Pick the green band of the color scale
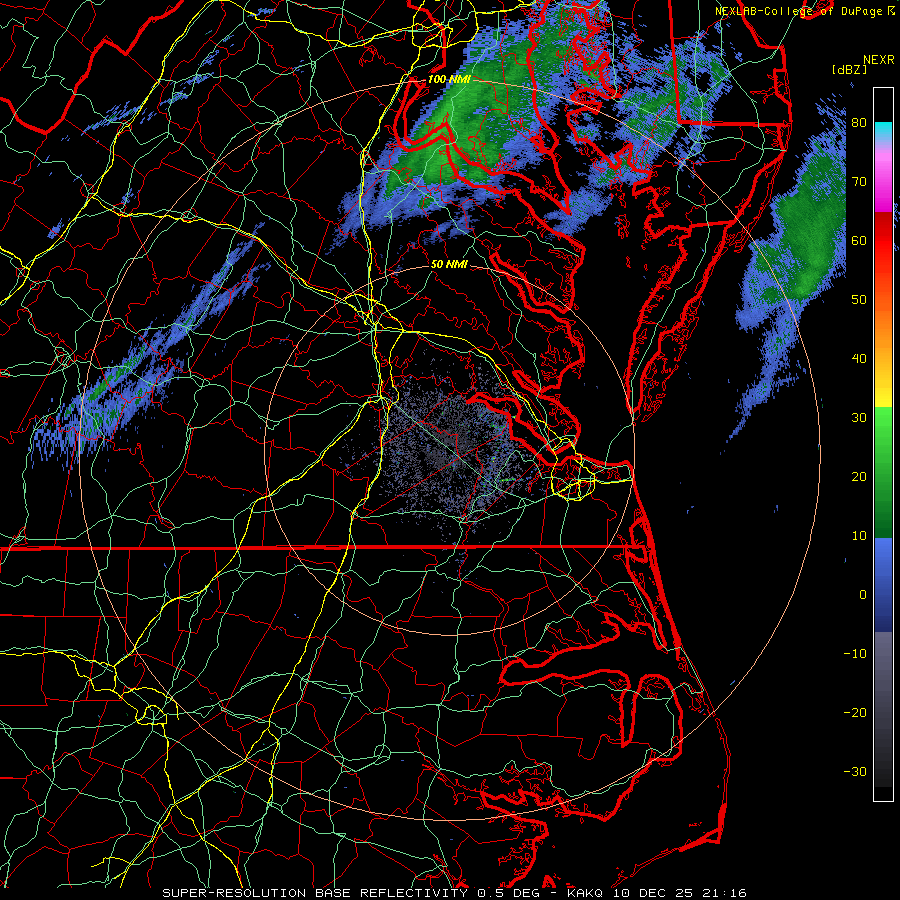This screenshot has height=900, width=900. tap(883, 472)
